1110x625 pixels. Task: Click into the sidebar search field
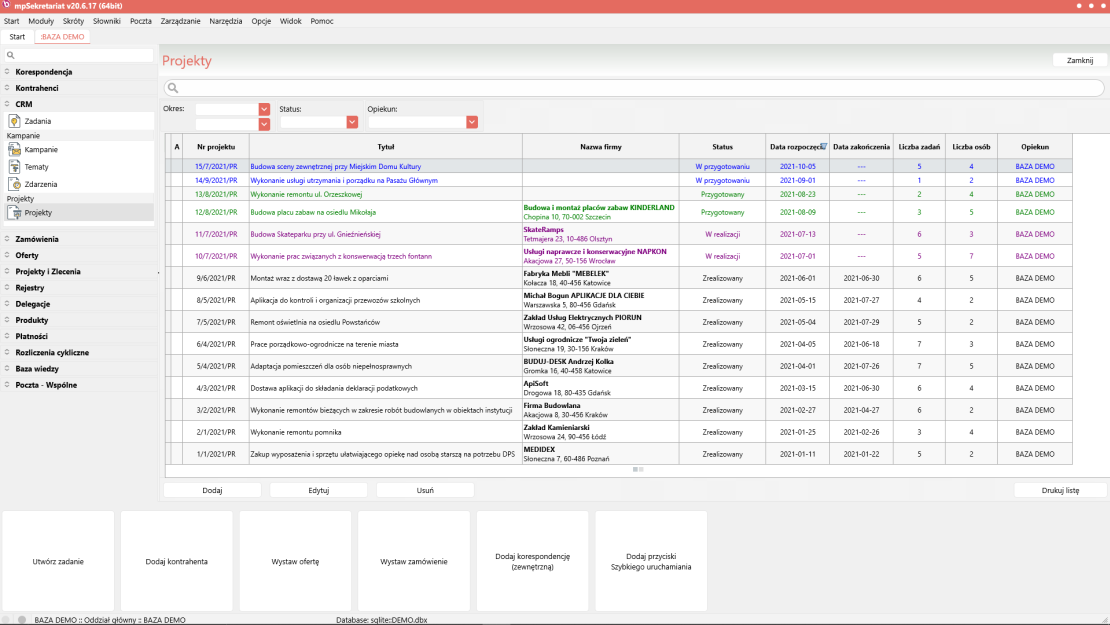coord(78,55)
